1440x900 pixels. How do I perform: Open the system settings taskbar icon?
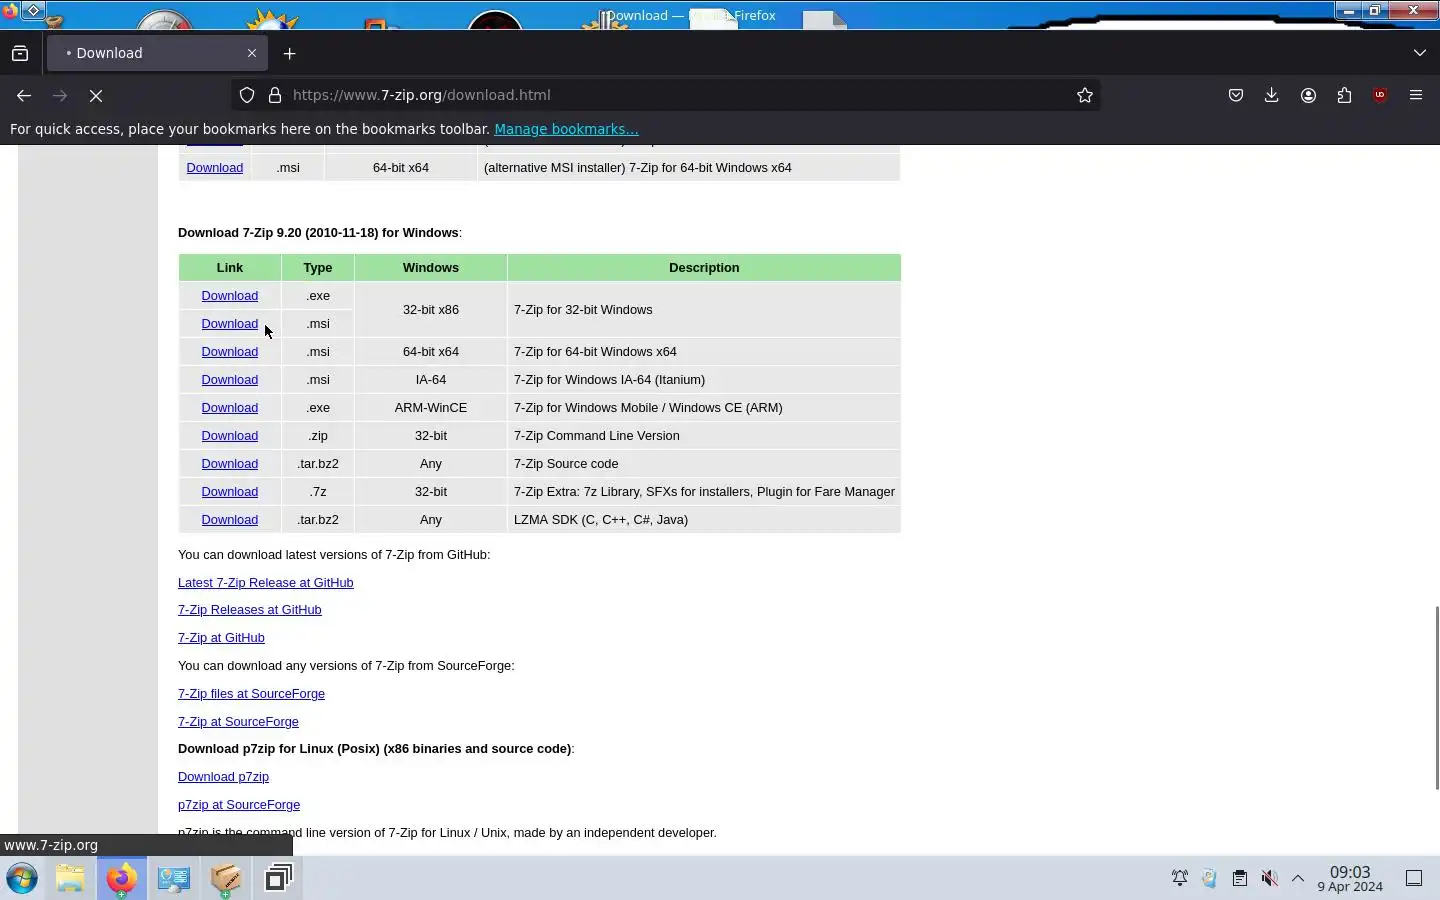[x=173, y=878]
